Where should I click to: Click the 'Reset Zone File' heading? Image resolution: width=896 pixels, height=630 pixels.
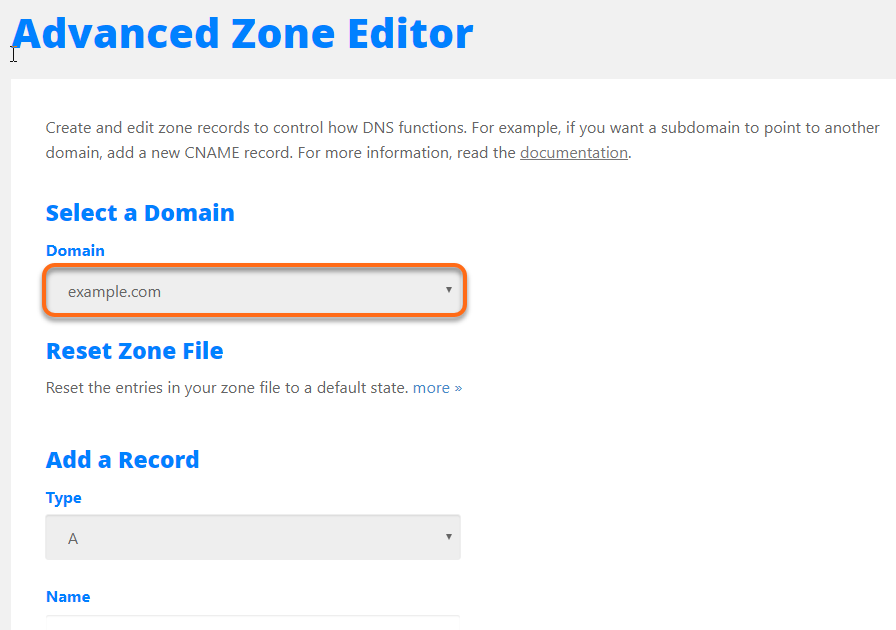(134, 351)
